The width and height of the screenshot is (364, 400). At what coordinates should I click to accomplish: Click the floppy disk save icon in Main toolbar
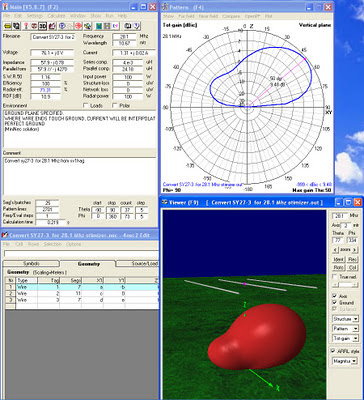point(107,26)
